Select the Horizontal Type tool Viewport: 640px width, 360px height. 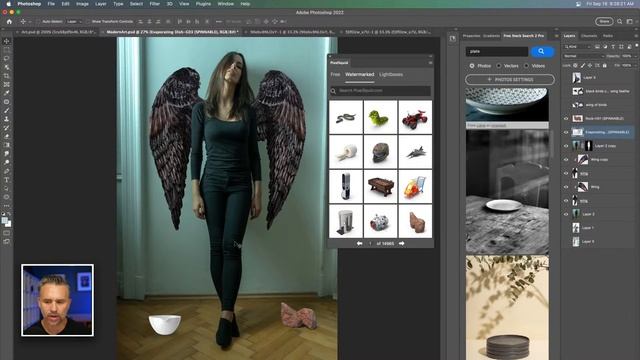7,180
